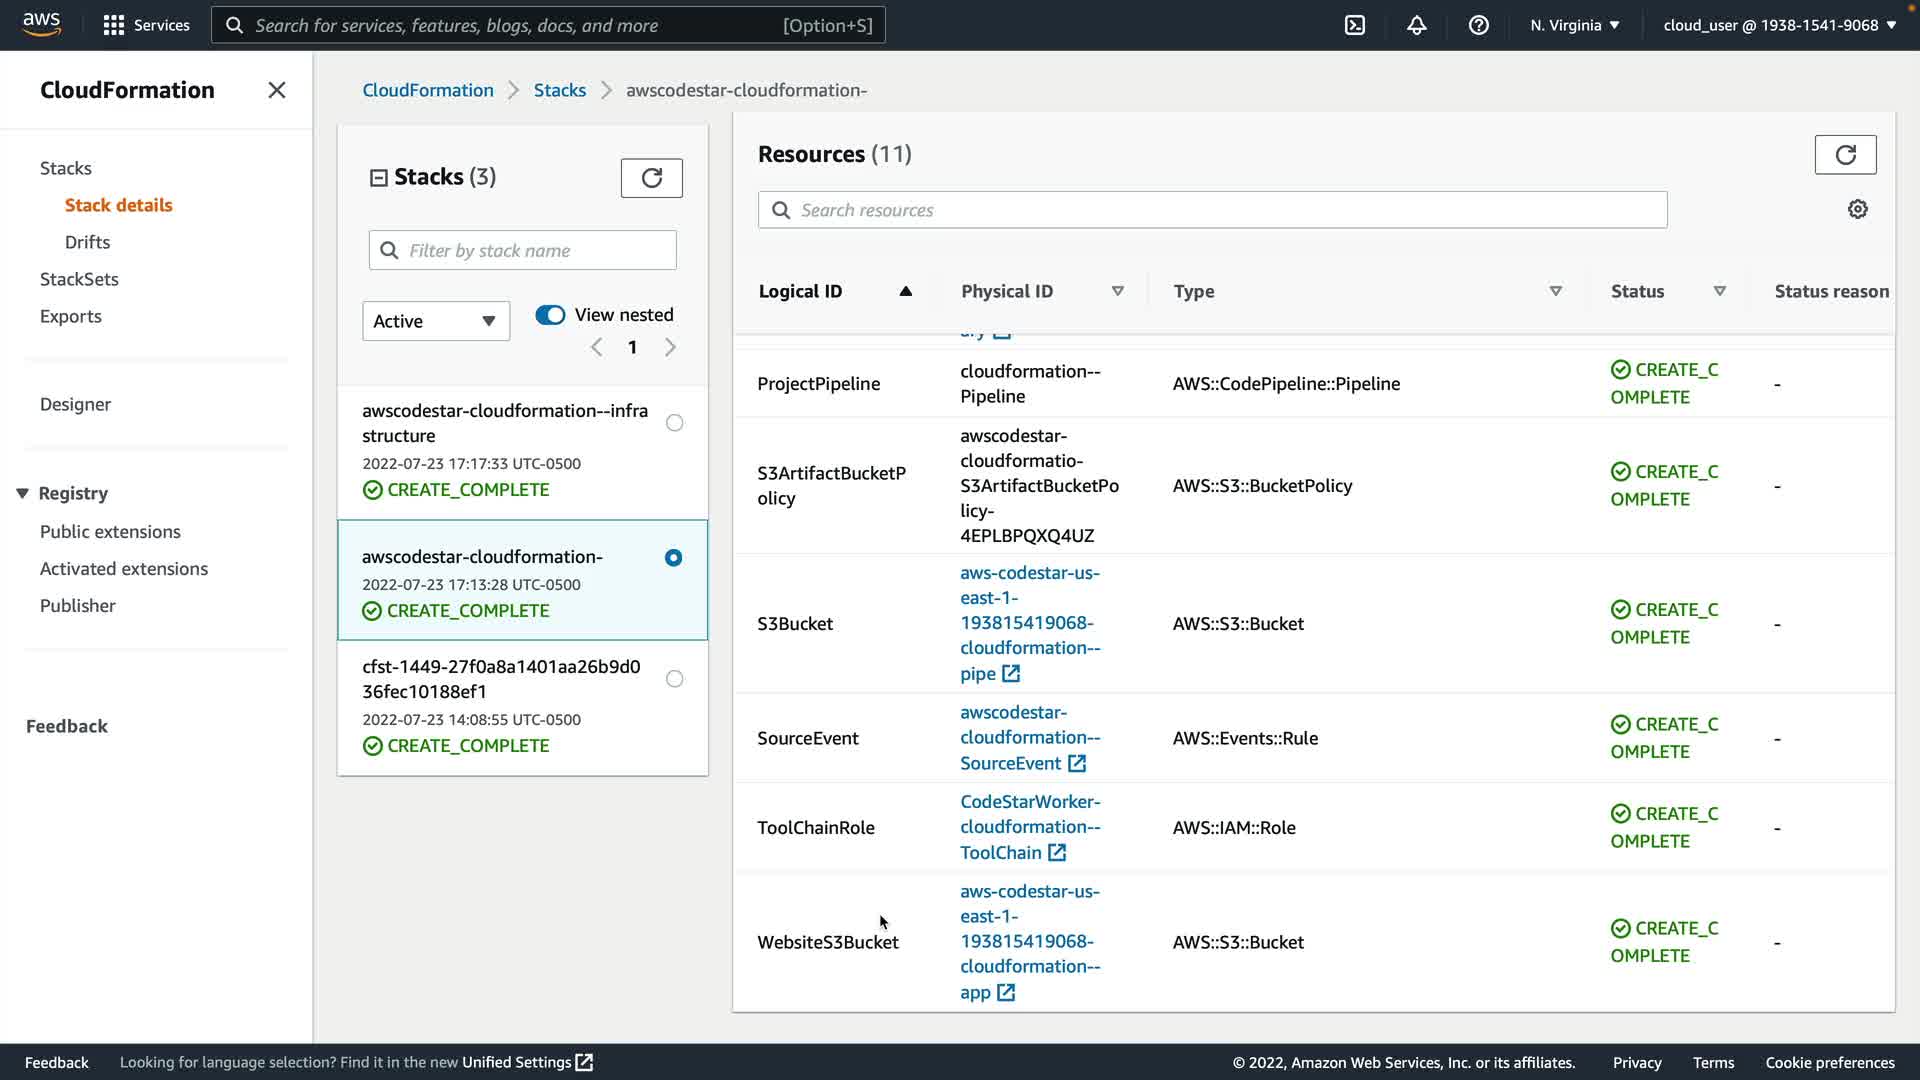Open the Active stack filter dropdown

pos(435,321)
